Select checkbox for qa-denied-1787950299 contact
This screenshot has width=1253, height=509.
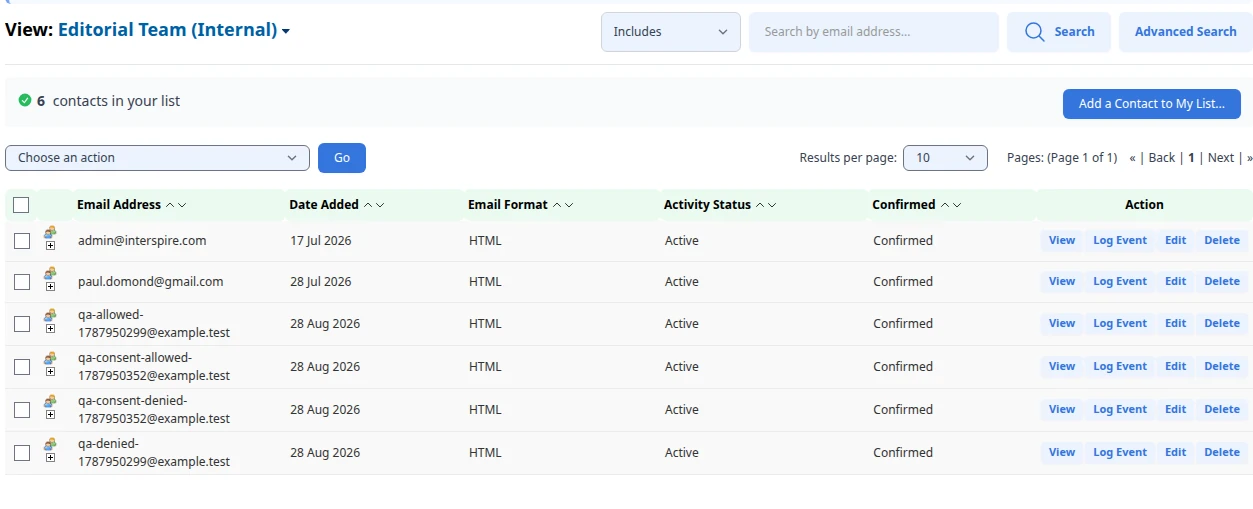coord(21,453)
